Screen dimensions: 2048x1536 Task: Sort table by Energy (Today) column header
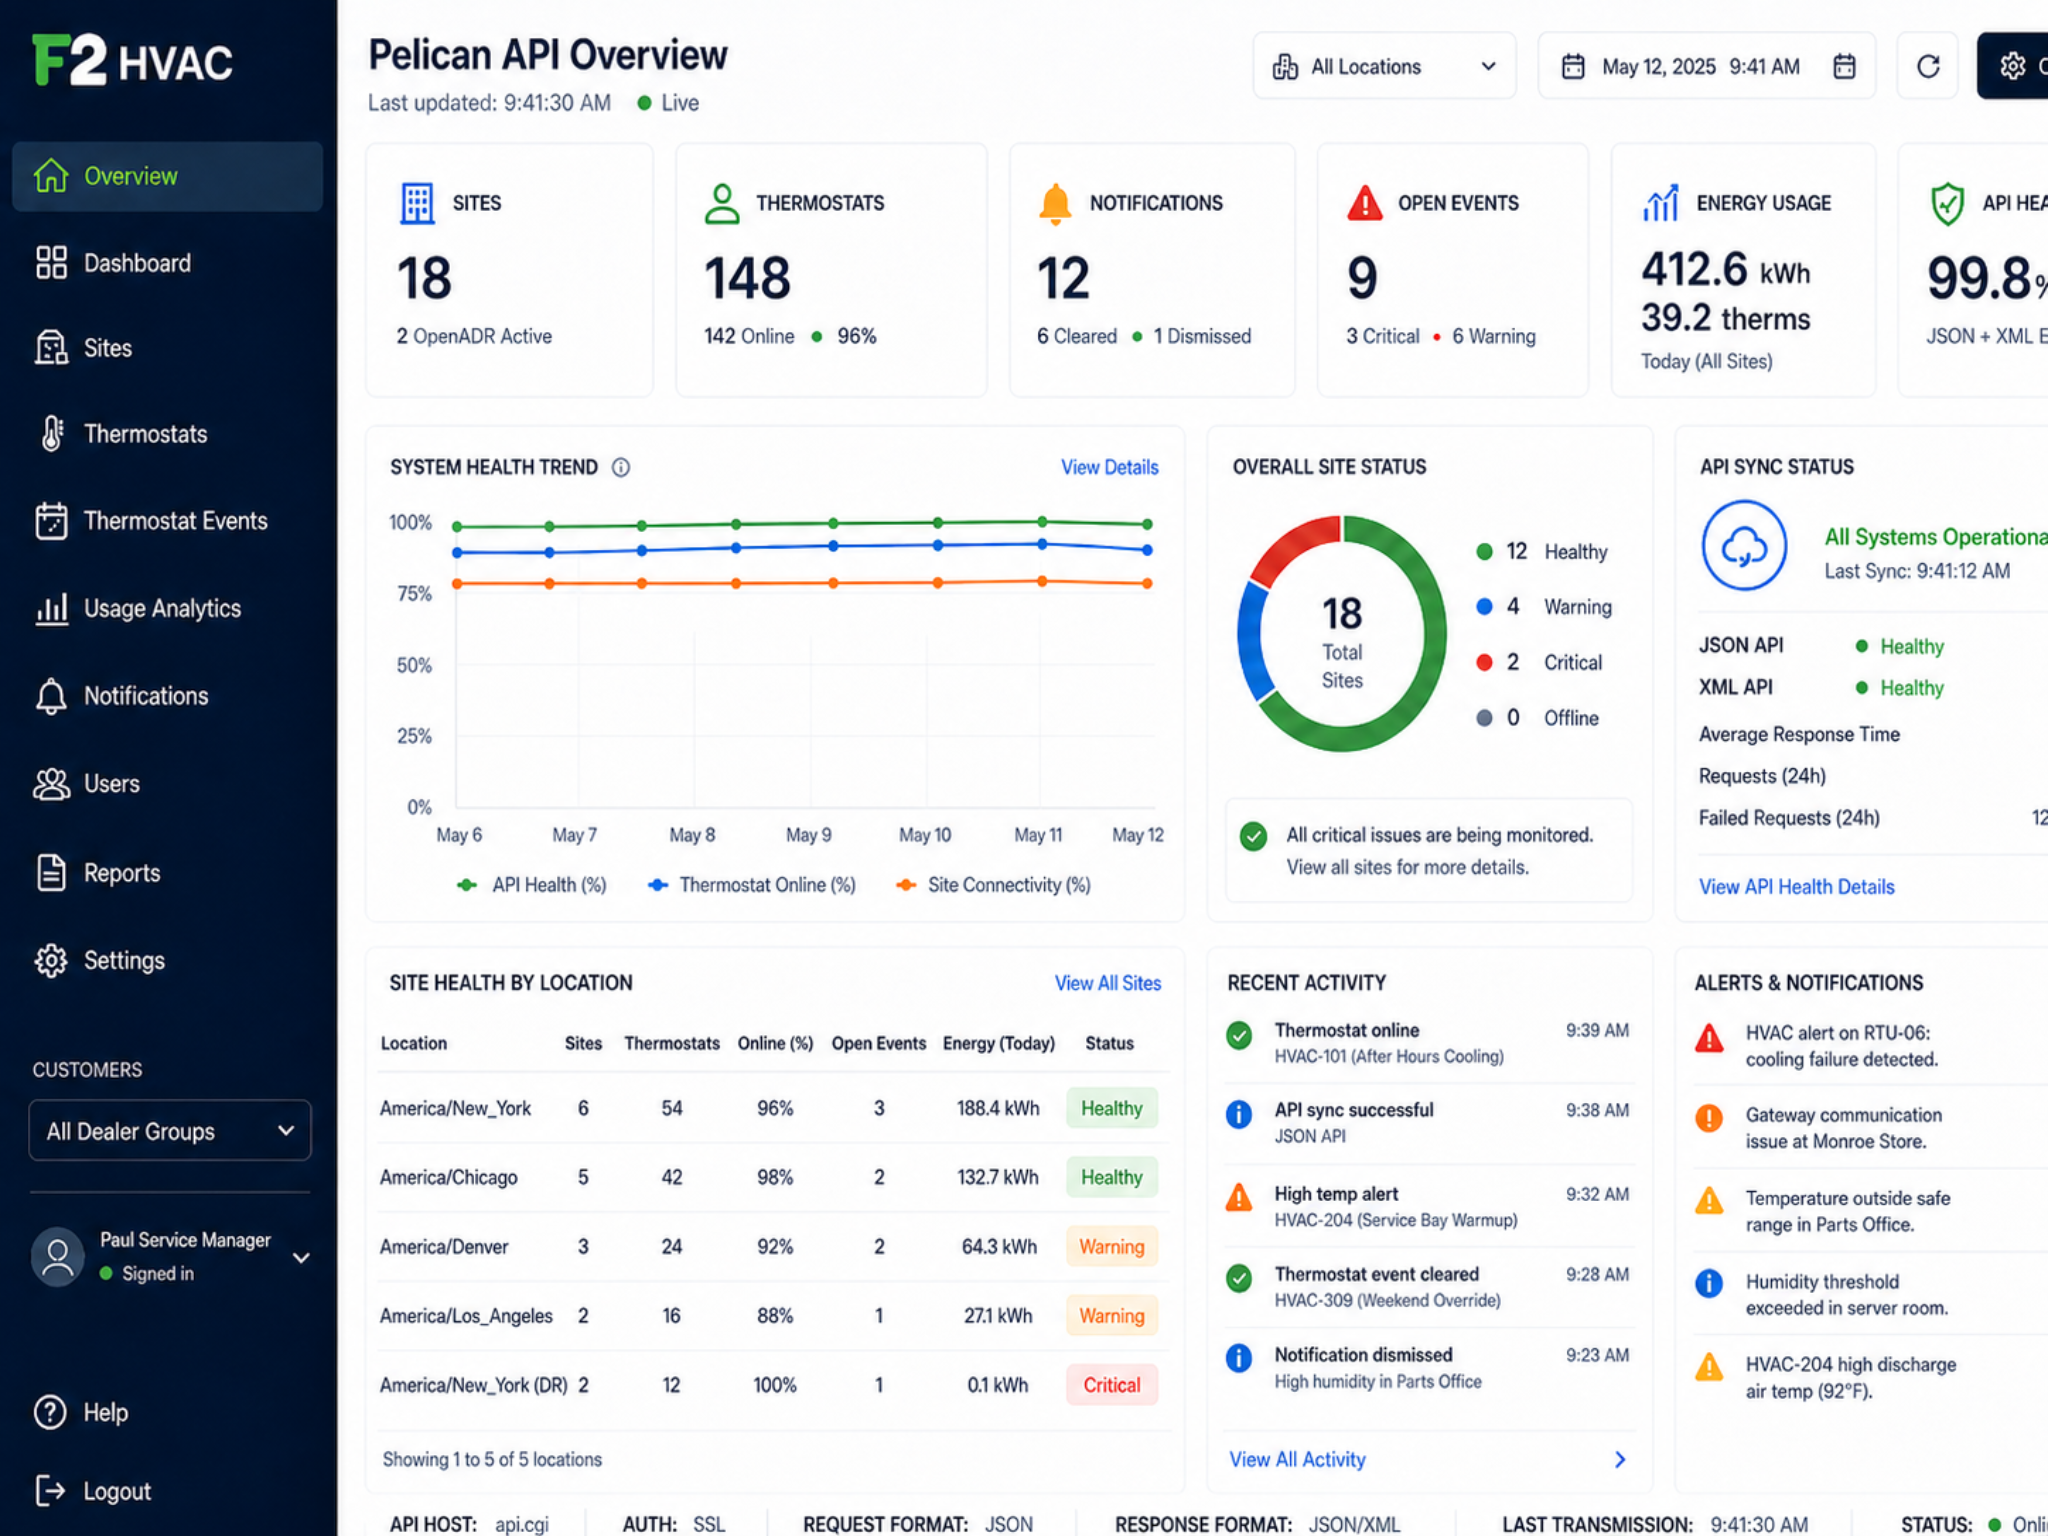coord(998,1043)
